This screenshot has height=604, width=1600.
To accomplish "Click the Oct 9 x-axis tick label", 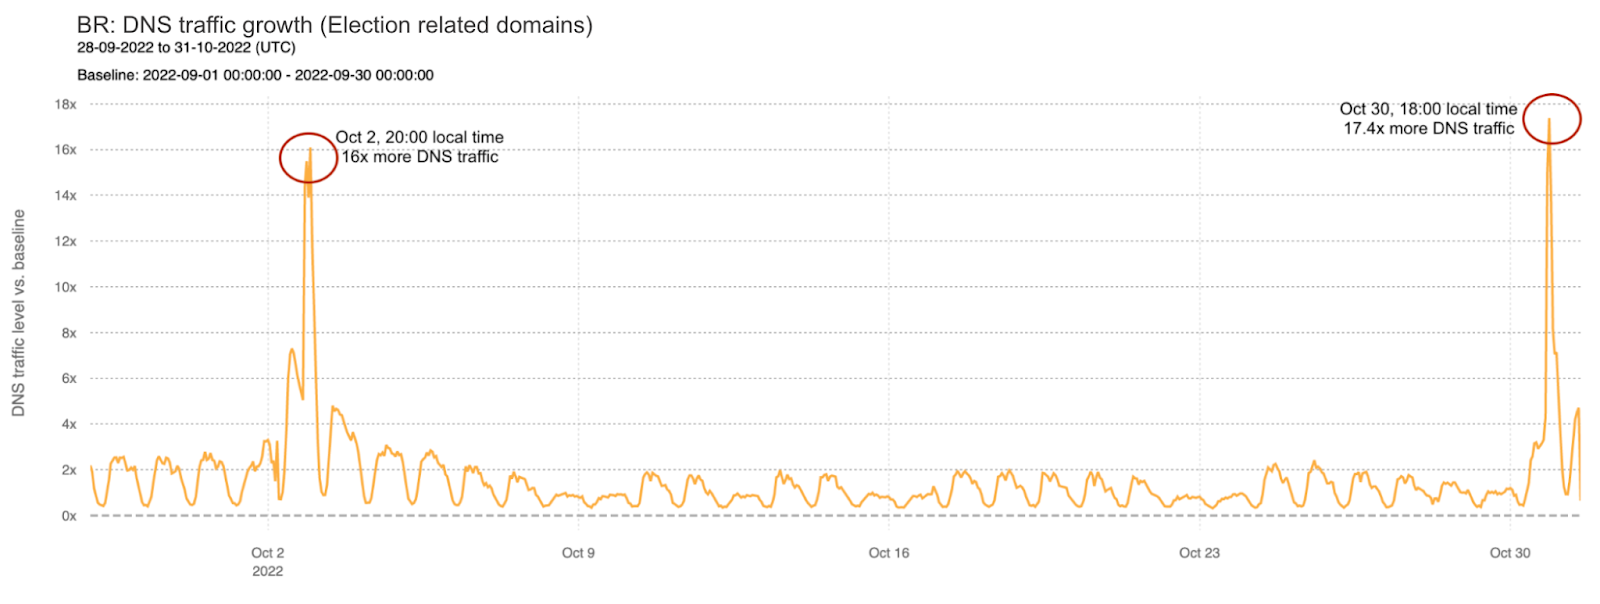I will click(578, 553).
